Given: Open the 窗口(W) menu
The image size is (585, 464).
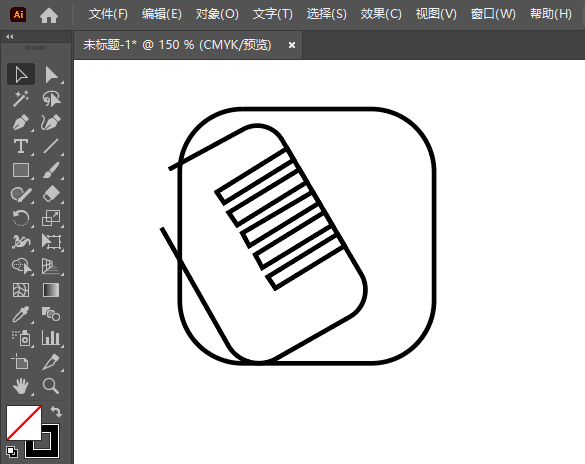Looking at the screenshot, I should click(493, 14).
